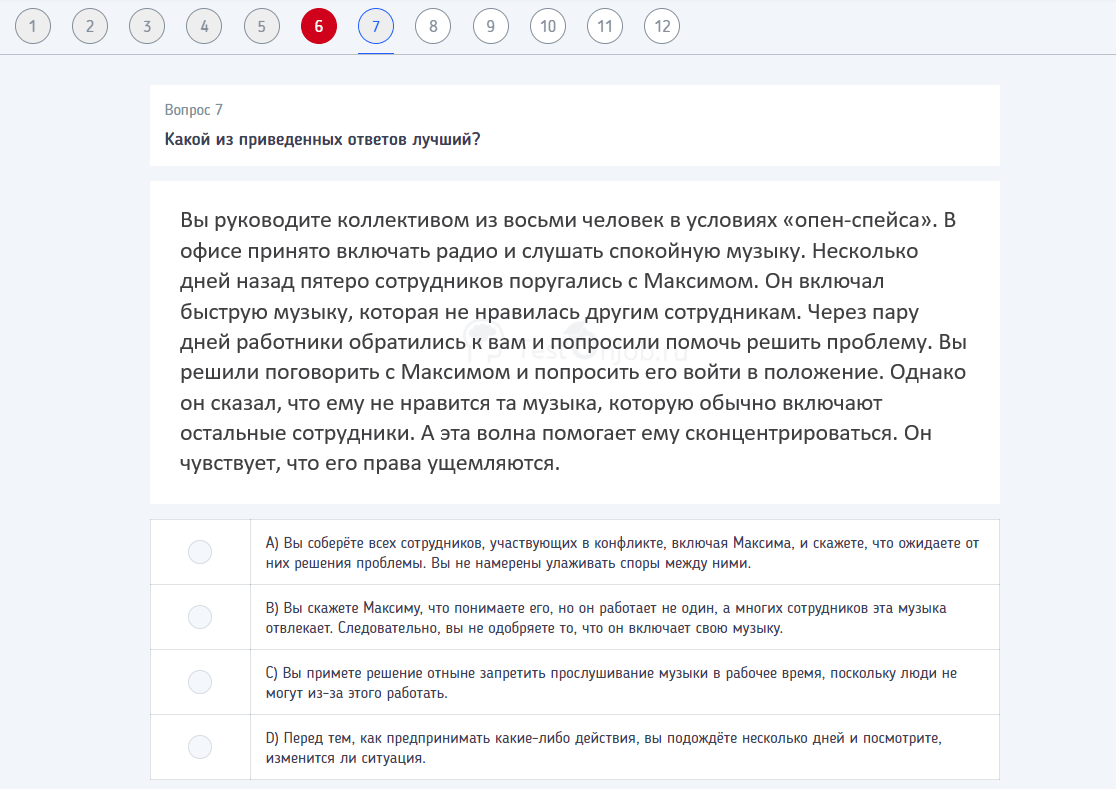Open the underlined question 7 circle

click(376, 26)
